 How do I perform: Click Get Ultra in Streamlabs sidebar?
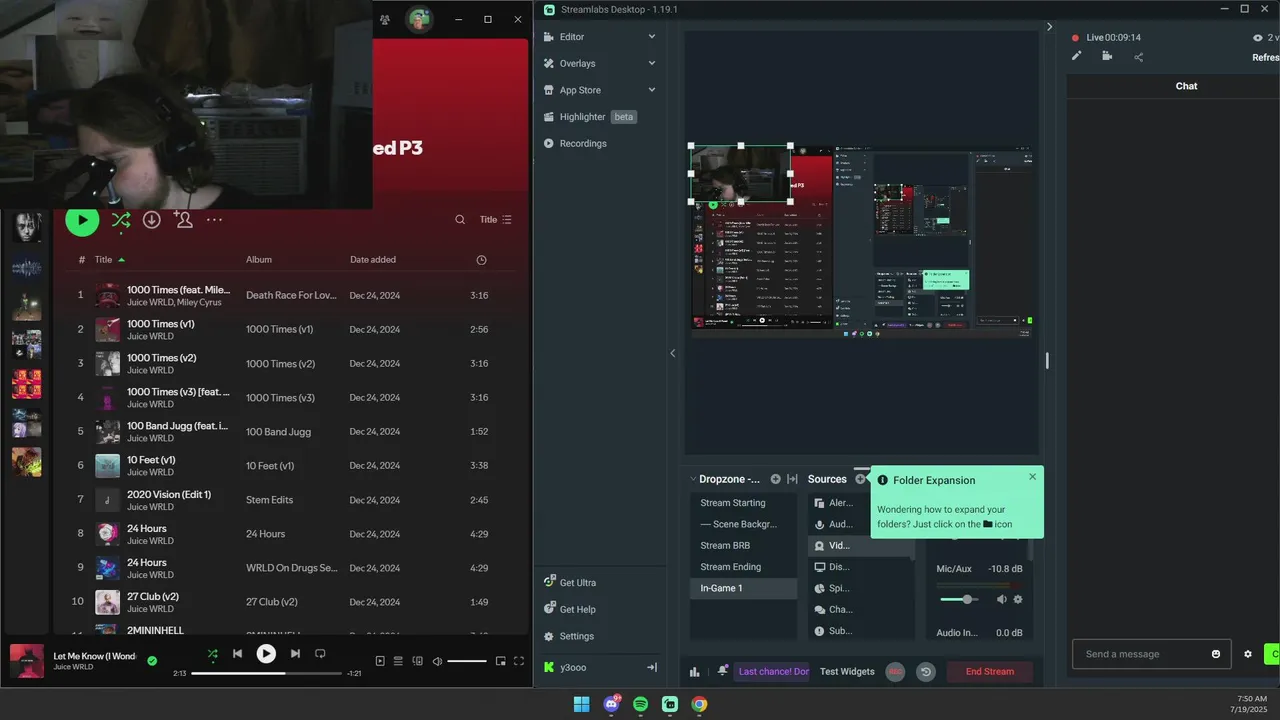pos(570,583)
